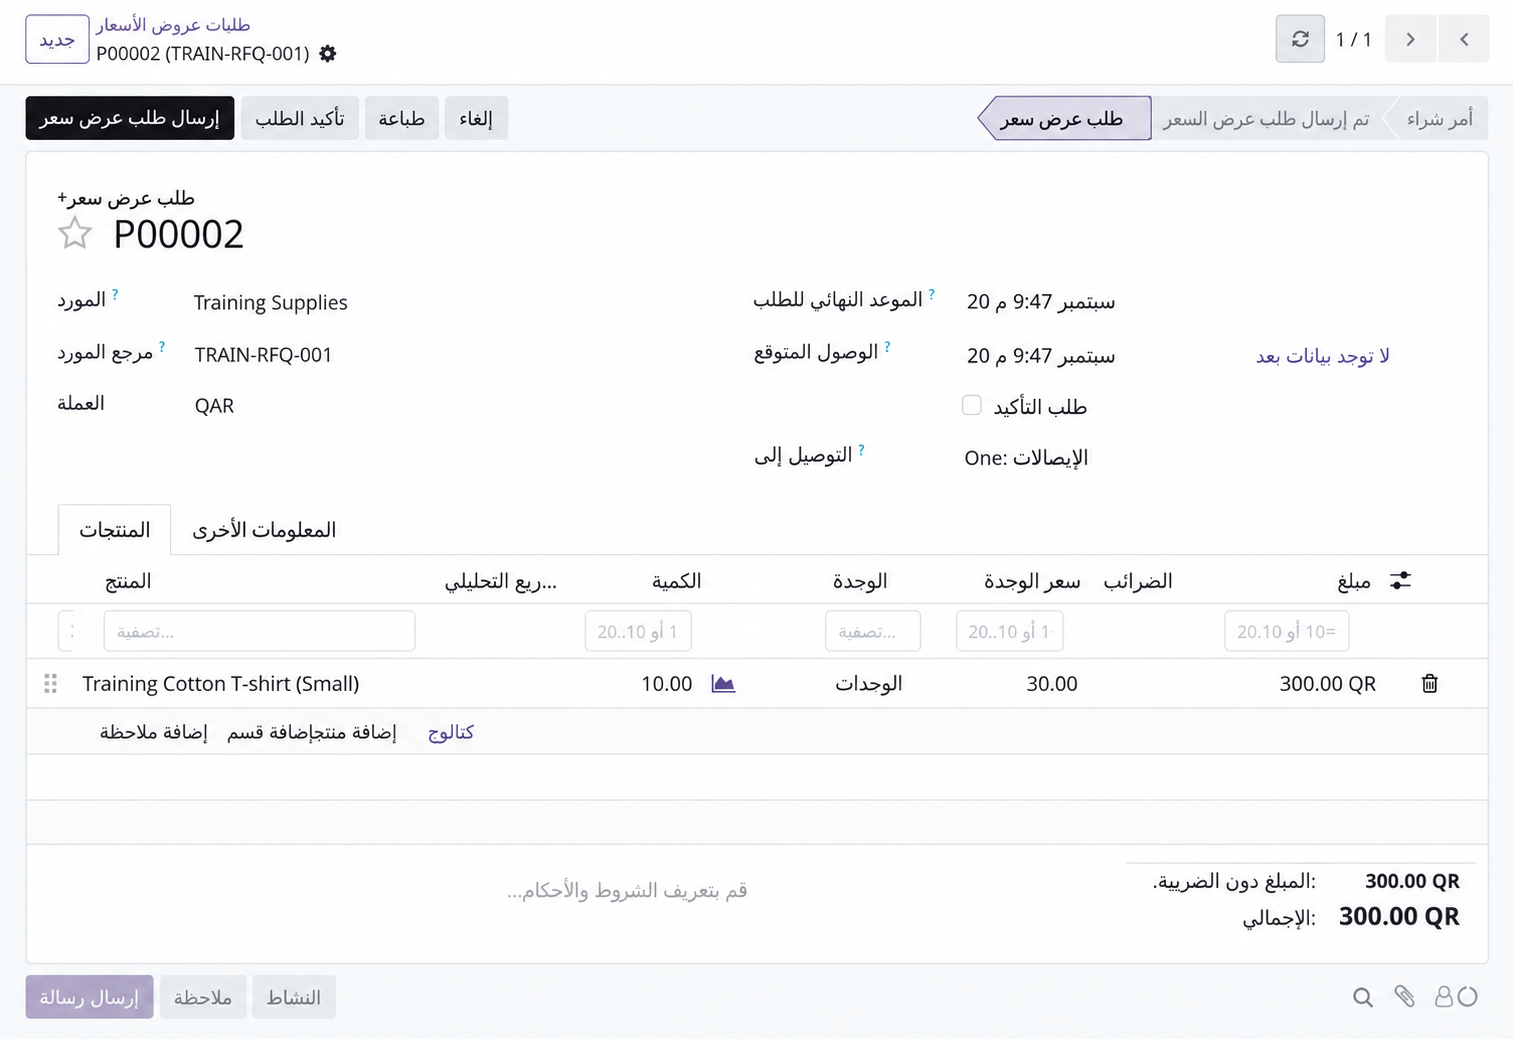
Task: Click the إرسال طلب عرض سعر button
Action: (130, 118)
